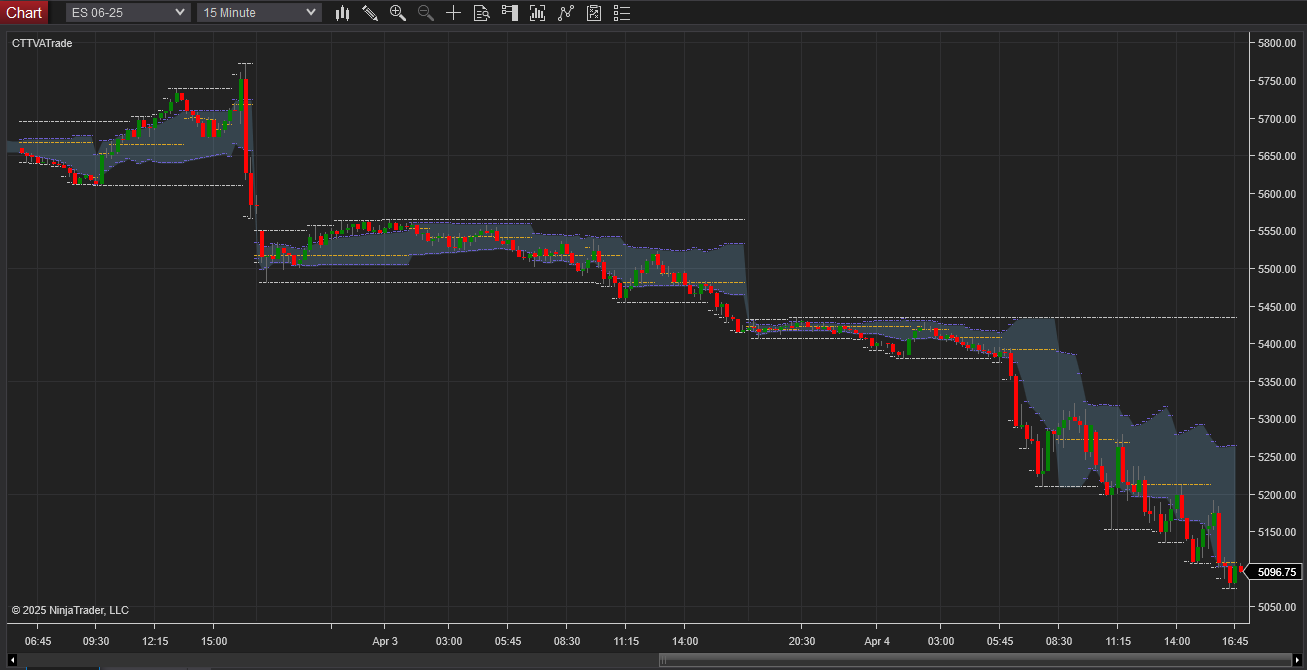Screen dimensions: 1307x670
Task: Click the 5050.00 price axis label
Action: [1277, 607]
